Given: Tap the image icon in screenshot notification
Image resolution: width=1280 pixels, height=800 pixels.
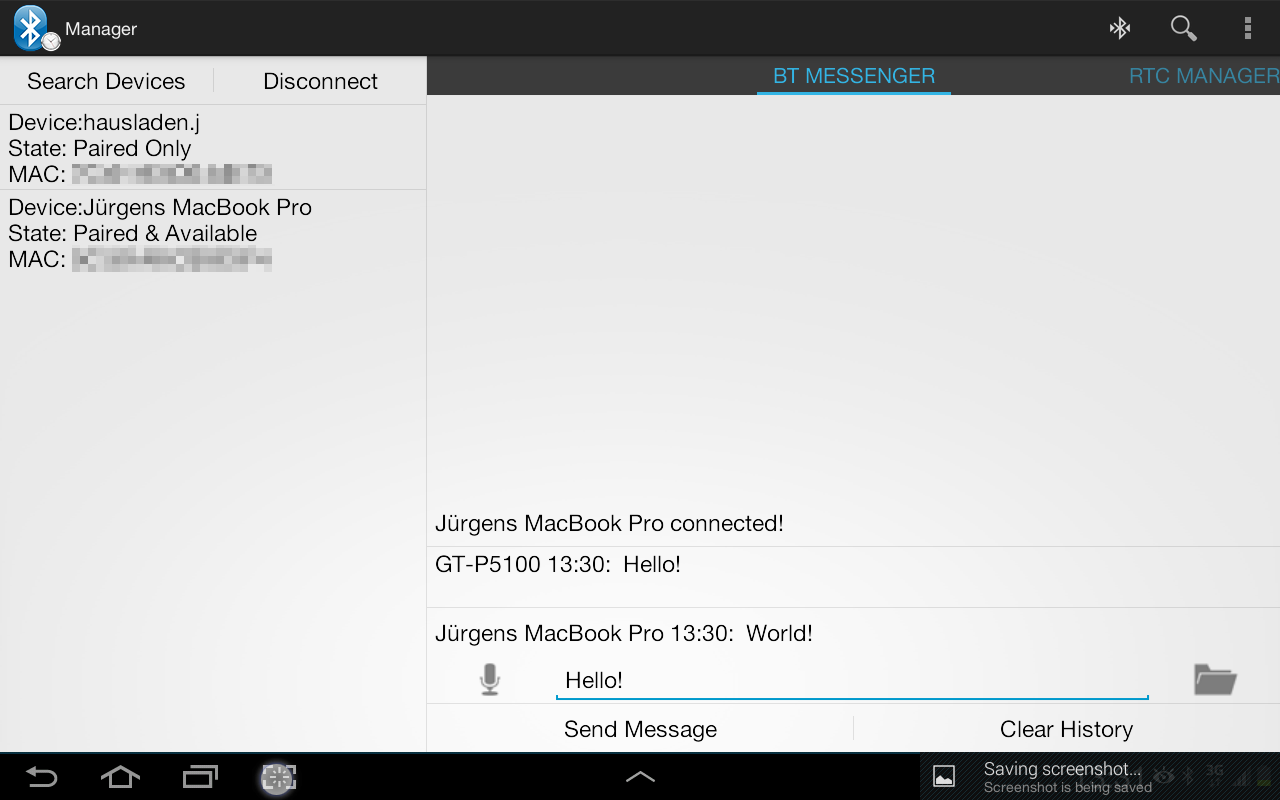Looking at the screenshot, I should pos(944,777).
